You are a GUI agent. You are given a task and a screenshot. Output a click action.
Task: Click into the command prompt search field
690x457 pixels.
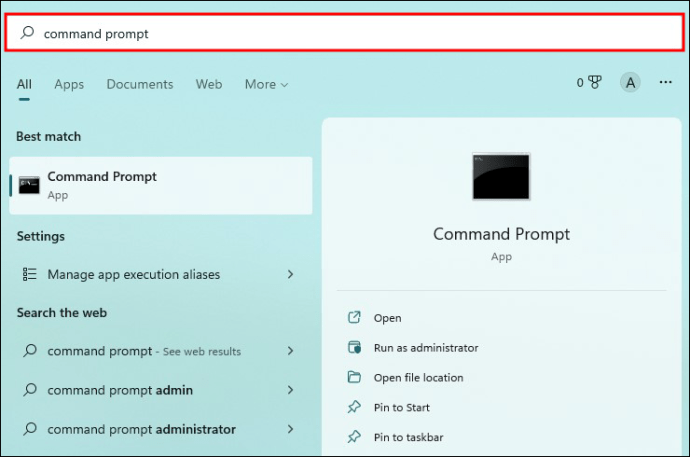tap(345, 33)
